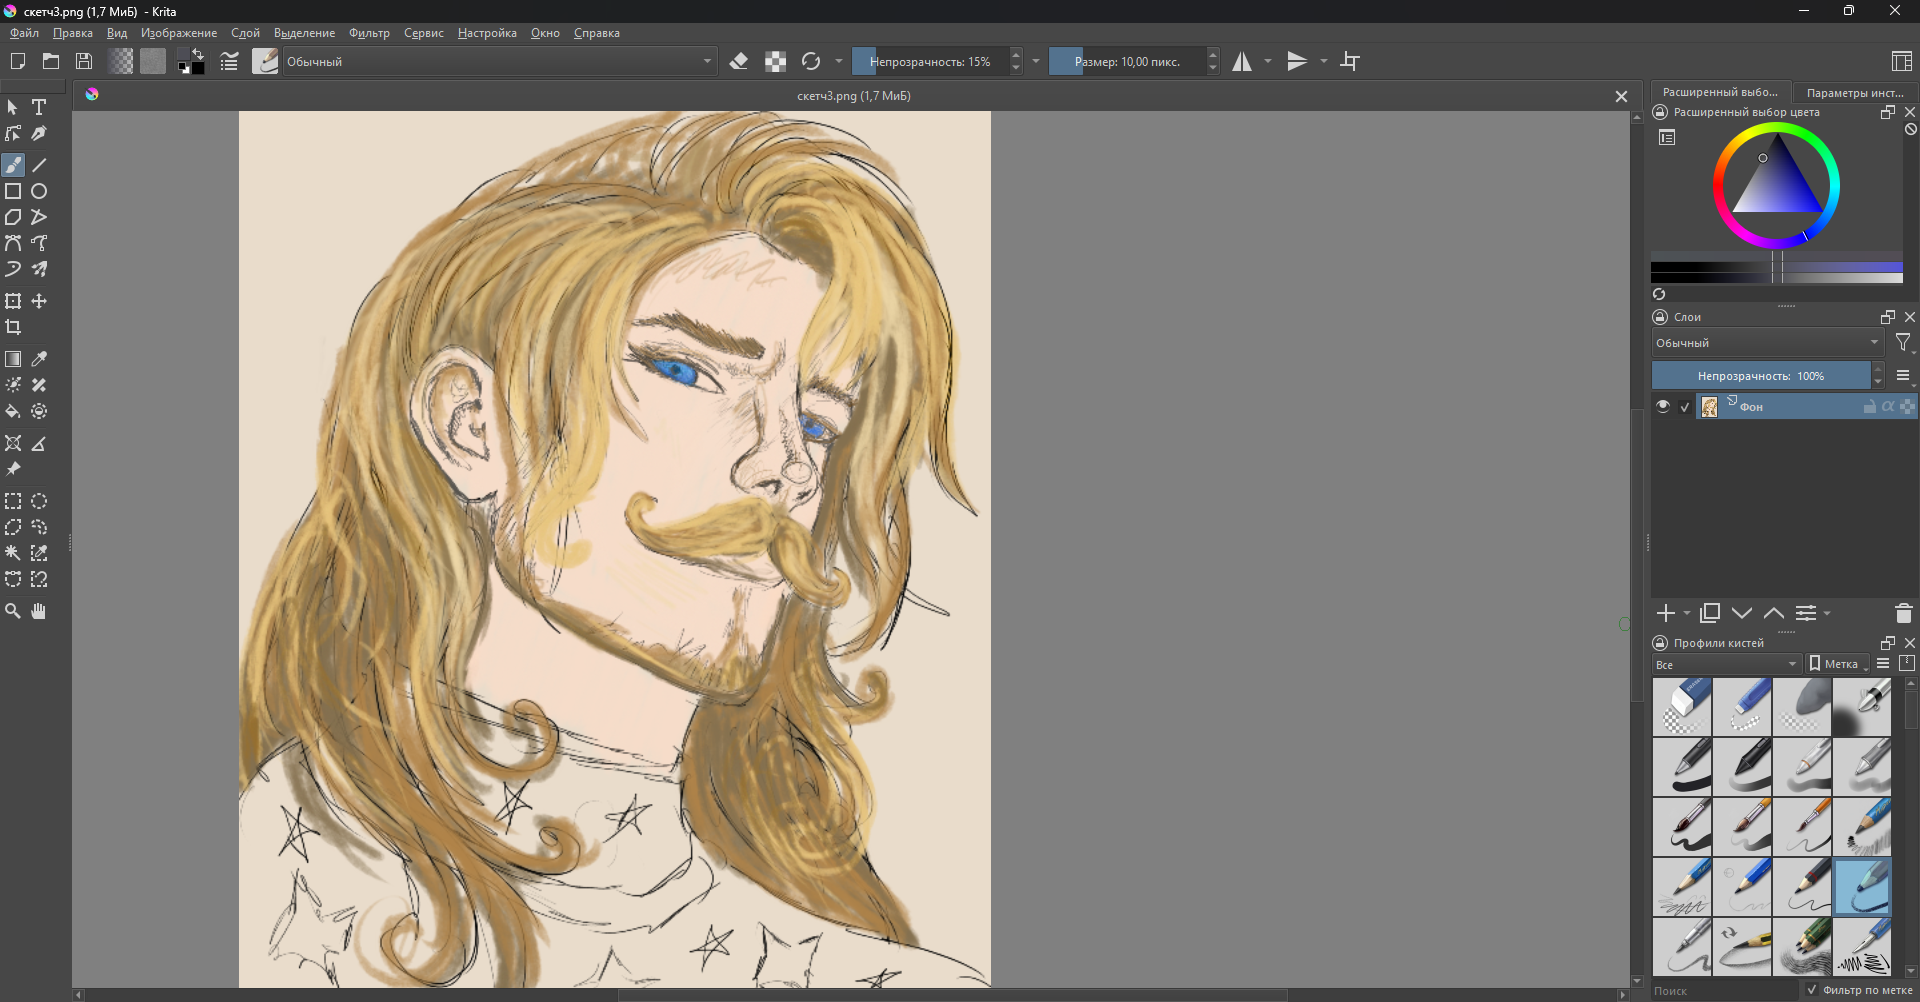Open the horizontal mirror options arrow

[1268, 61]
